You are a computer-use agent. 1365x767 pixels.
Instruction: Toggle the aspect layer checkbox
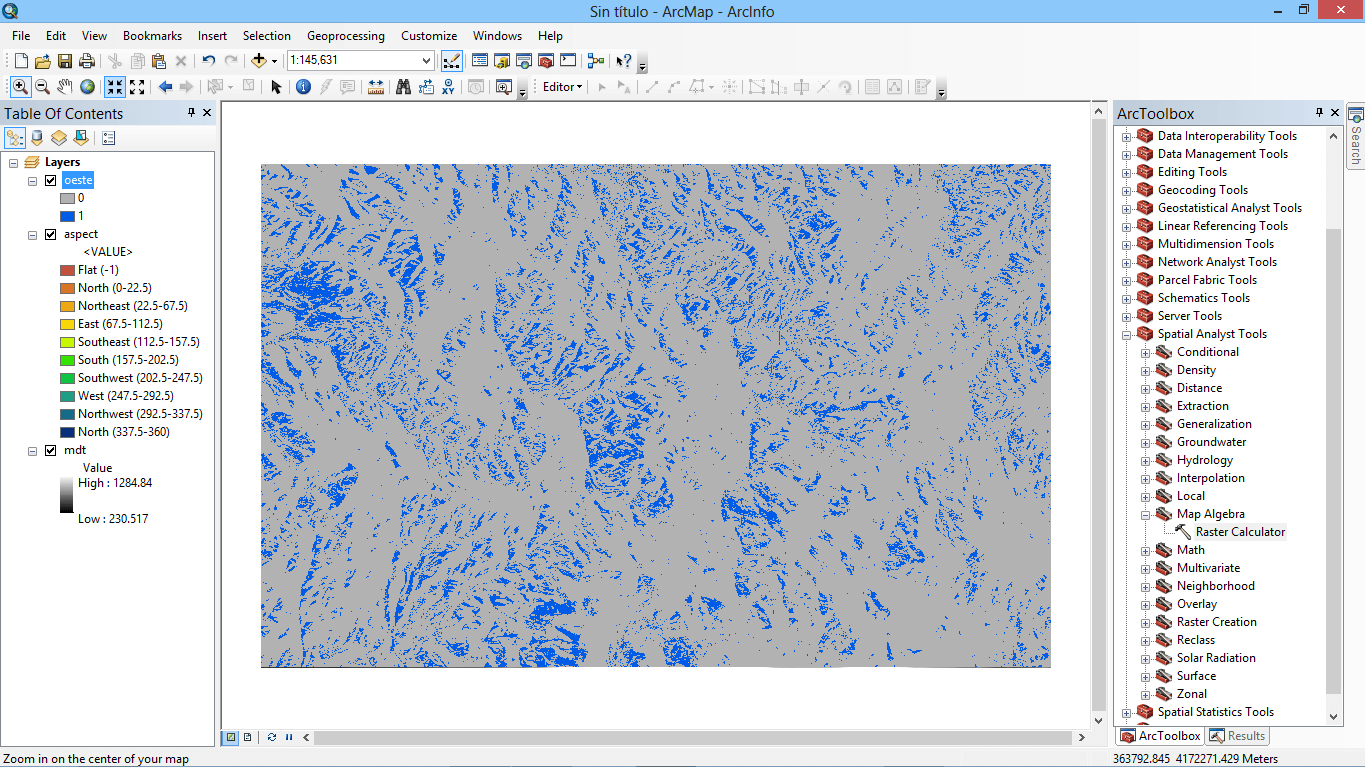51,235
